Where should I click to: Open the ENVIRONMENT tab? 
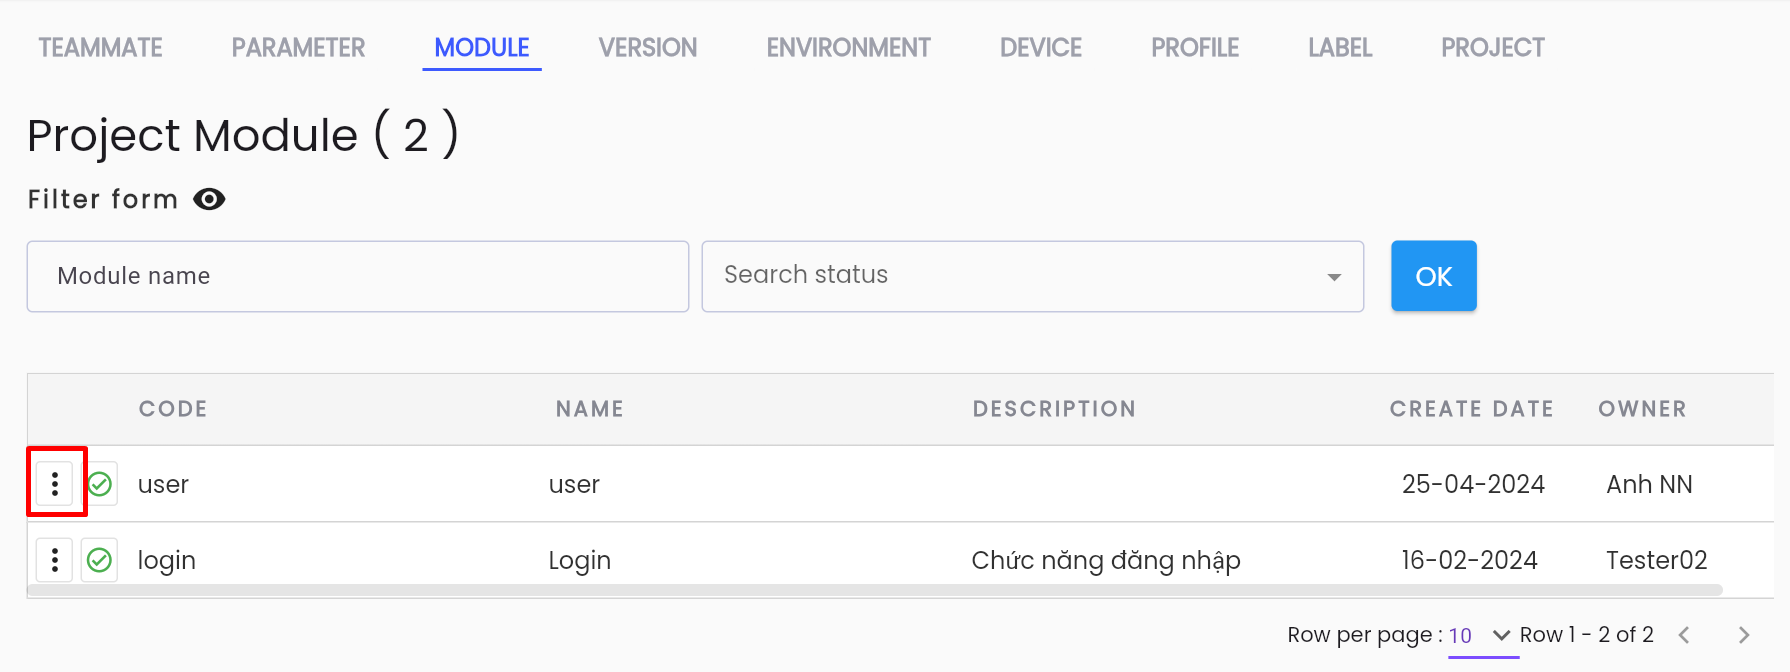848,47
